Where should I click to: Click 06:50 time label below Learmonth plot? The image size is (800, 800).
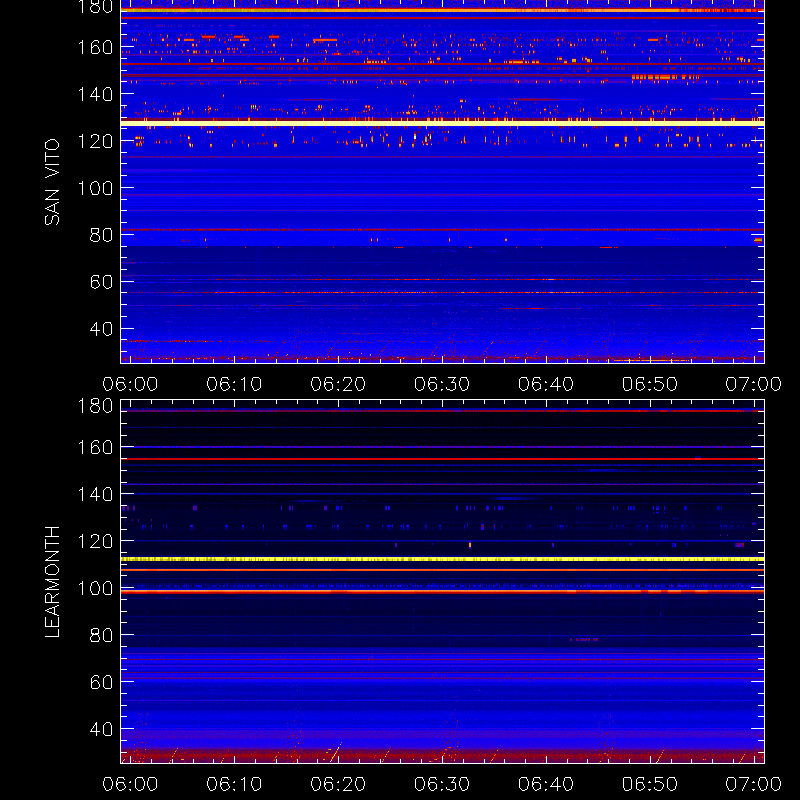(x=650, y=784)
